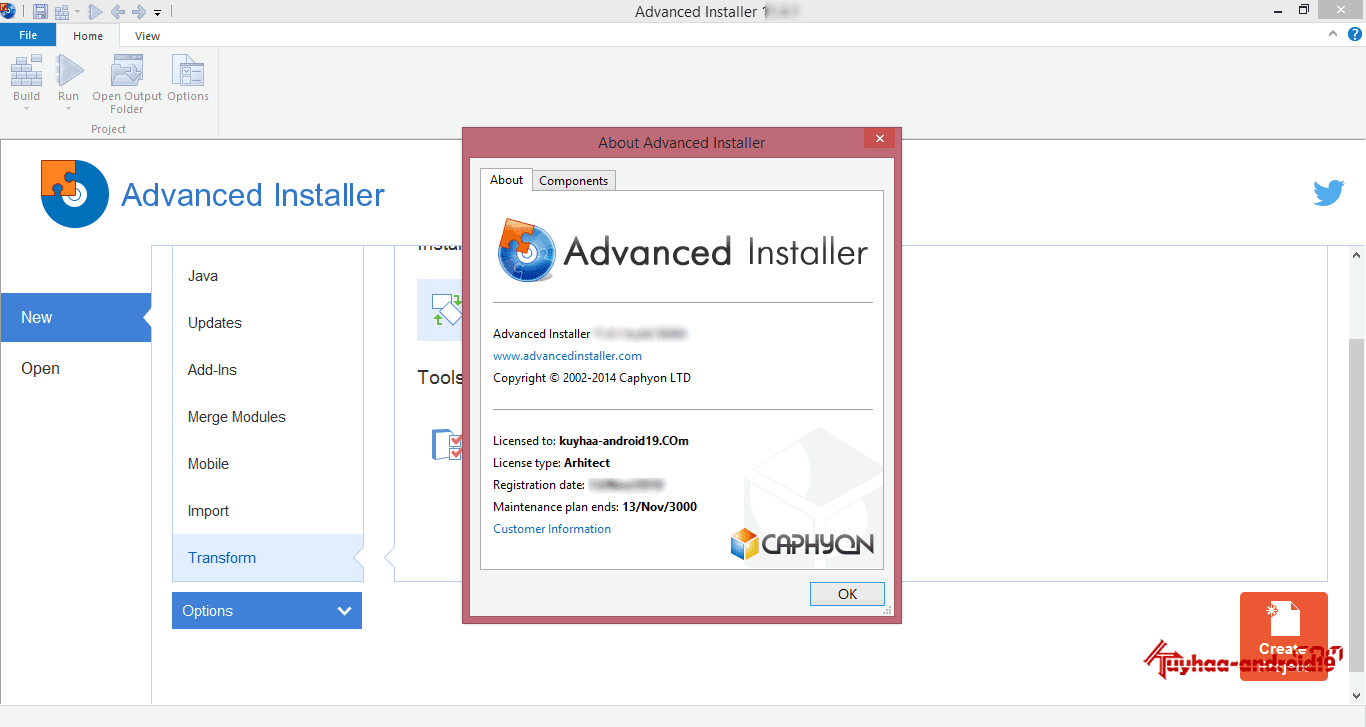Screen dimensions: 1366x727
Task: Expand the blue Options dropdown panel
Action: pyautogui.click(x=267, y=611)
